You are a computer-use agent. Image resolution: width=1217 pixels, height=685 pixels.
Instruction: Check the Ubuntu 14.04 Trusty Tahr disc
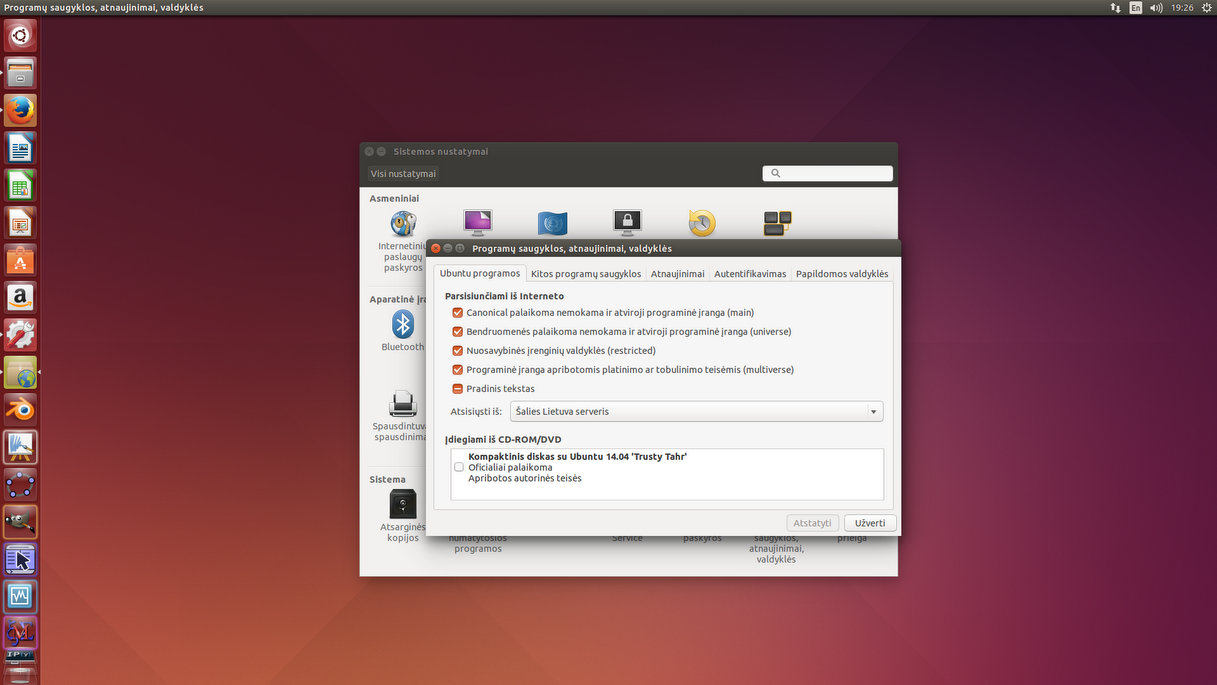click(x=459, y=467)
